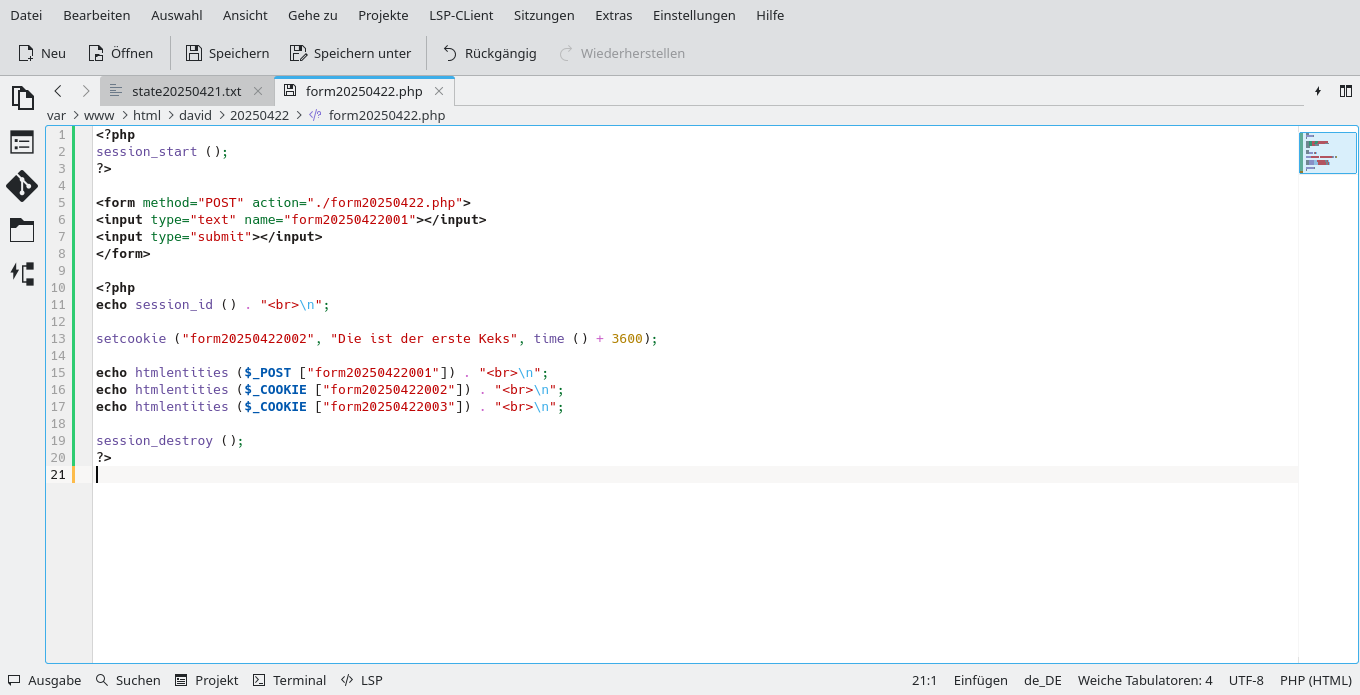The width and height of the screenshot is (1360, 695).
Task: Open the Filesystem browser sidebar panel
Action: [22, 230]
